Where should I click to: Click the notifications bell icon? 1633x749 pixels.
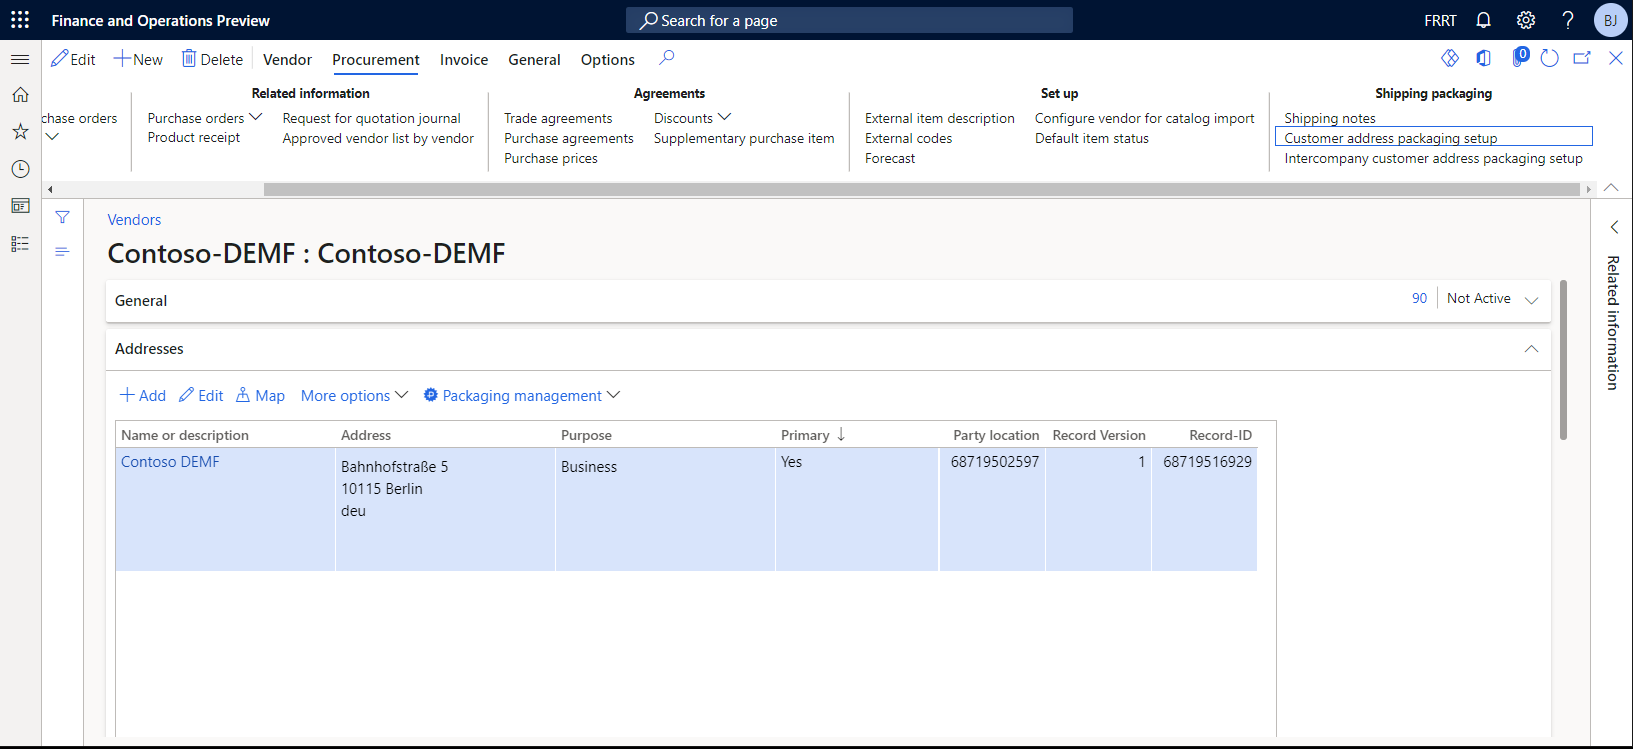tap(1484, 20)
